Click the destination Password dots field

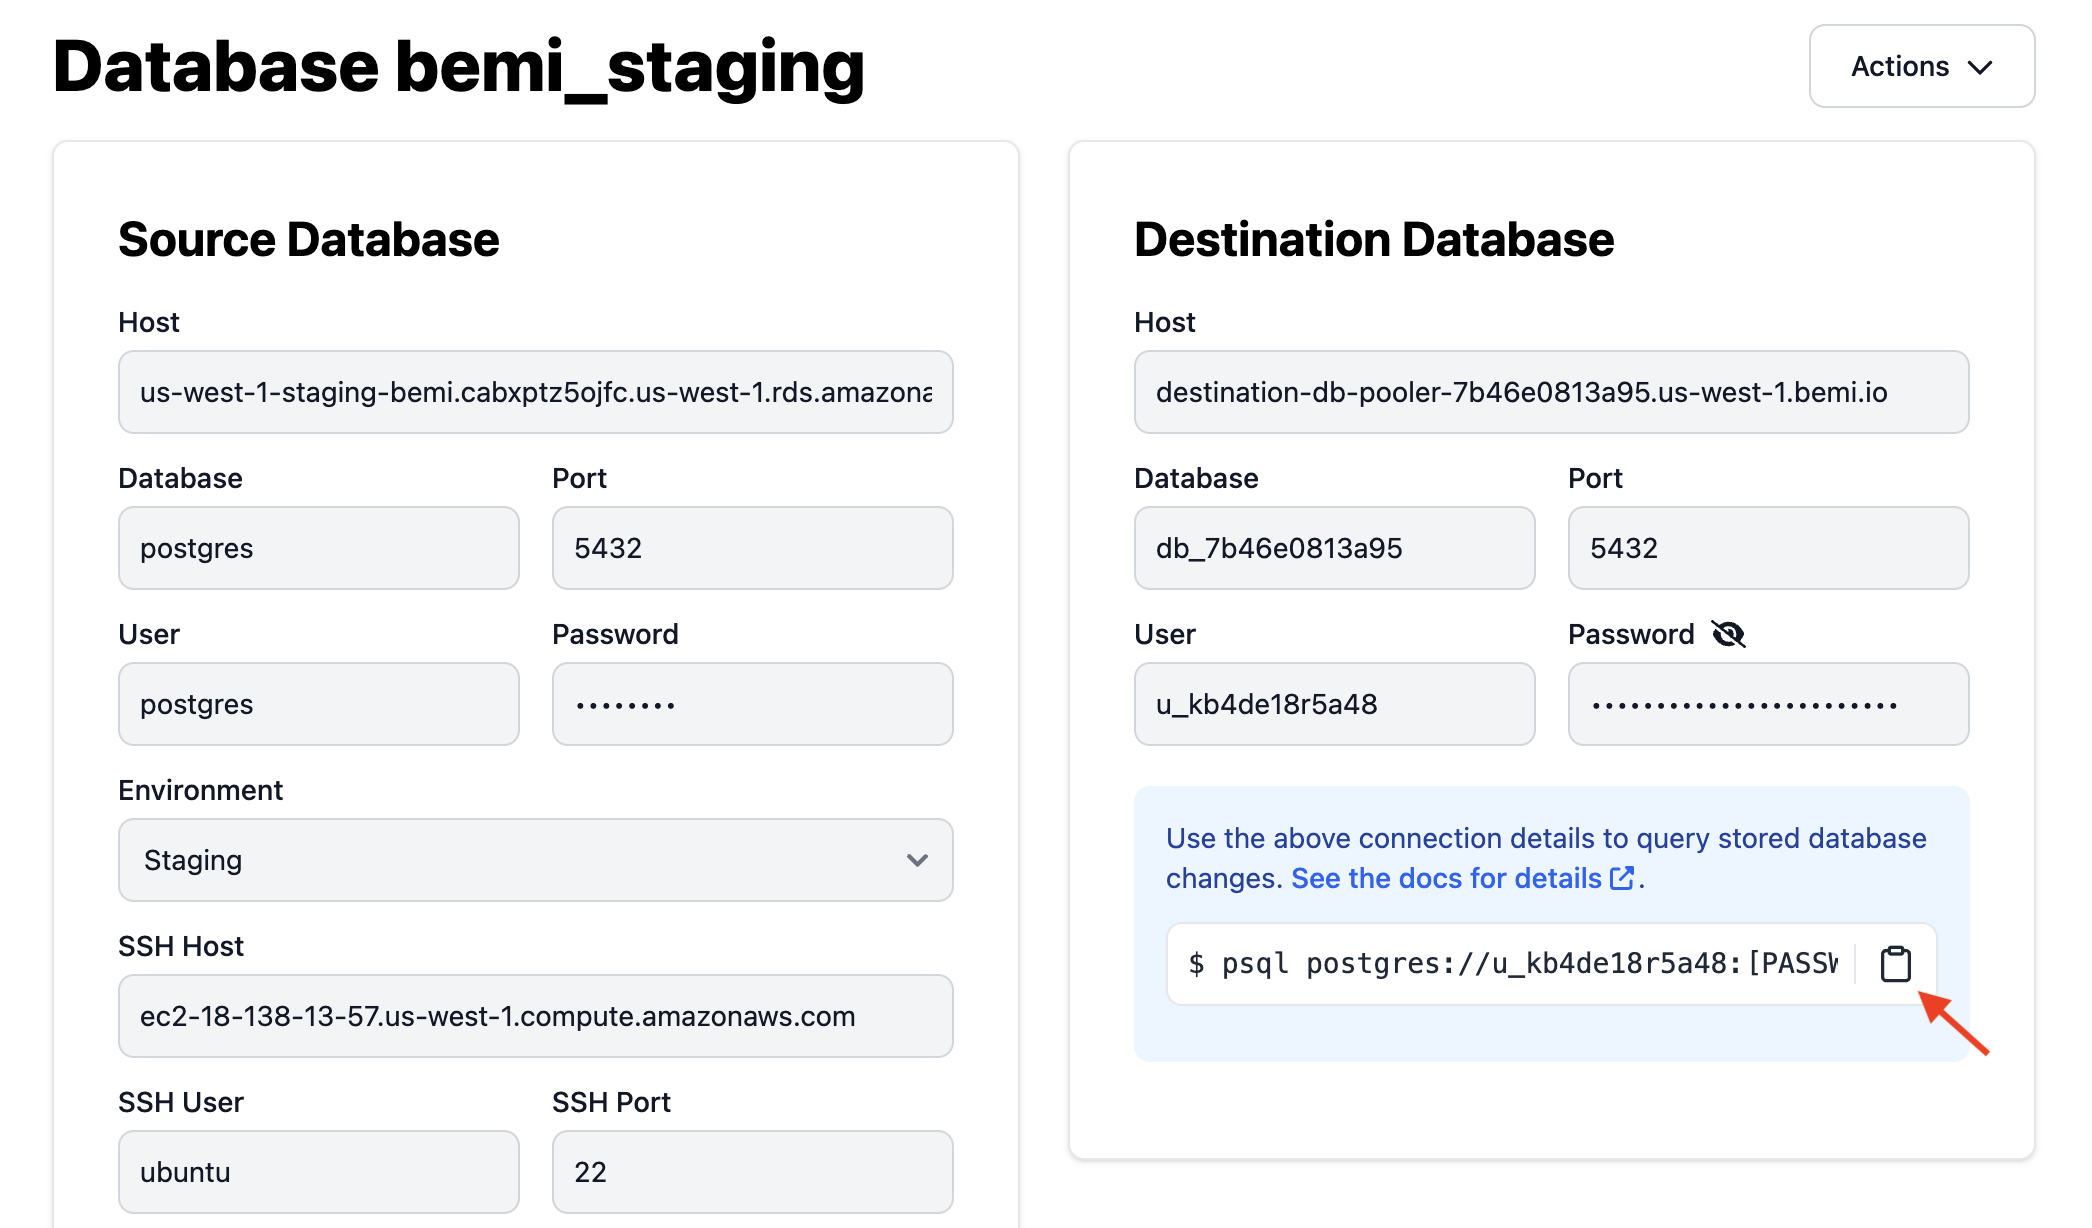(x=1768, y=704)
